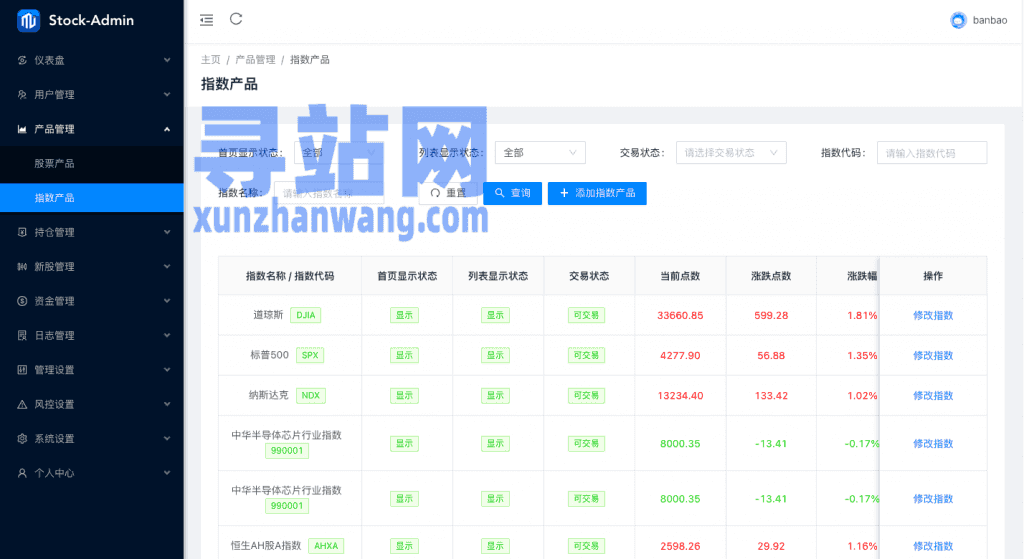Click the 2598.26 current points value
This screenshot has width=1024, height=559.
click(x=680, y=546)
